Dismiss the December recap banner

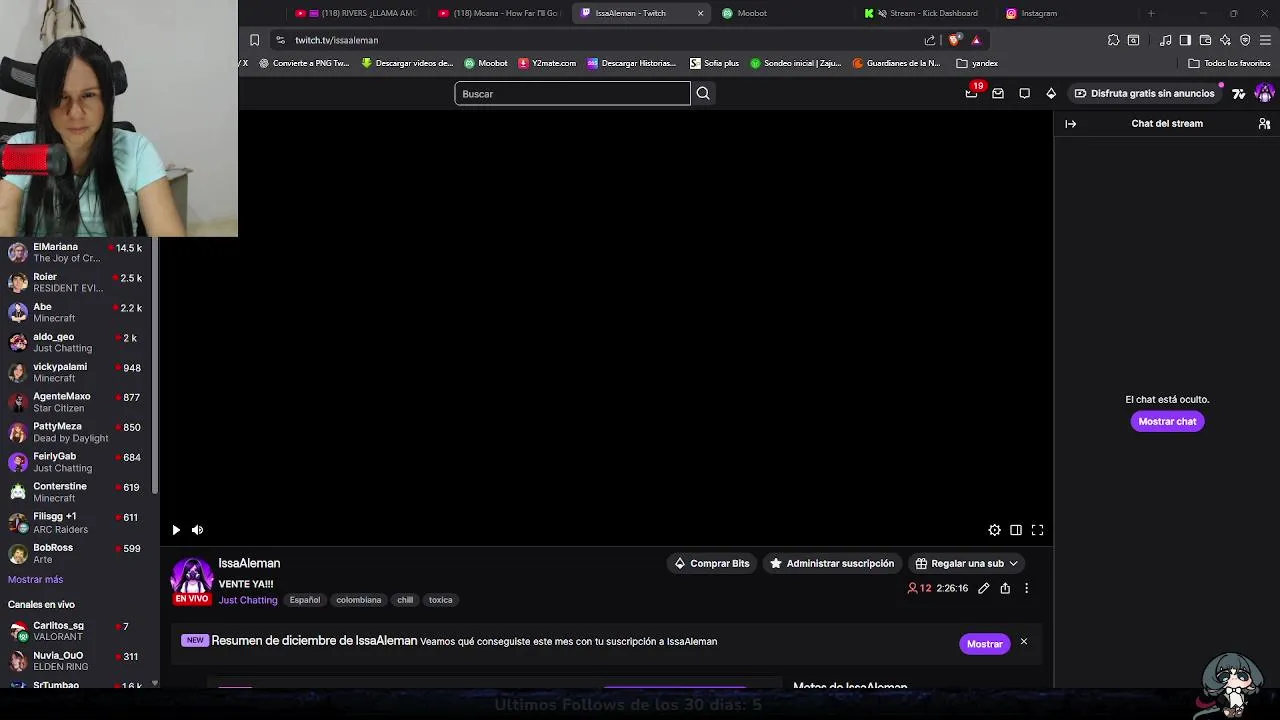(x=1023, y=642)
